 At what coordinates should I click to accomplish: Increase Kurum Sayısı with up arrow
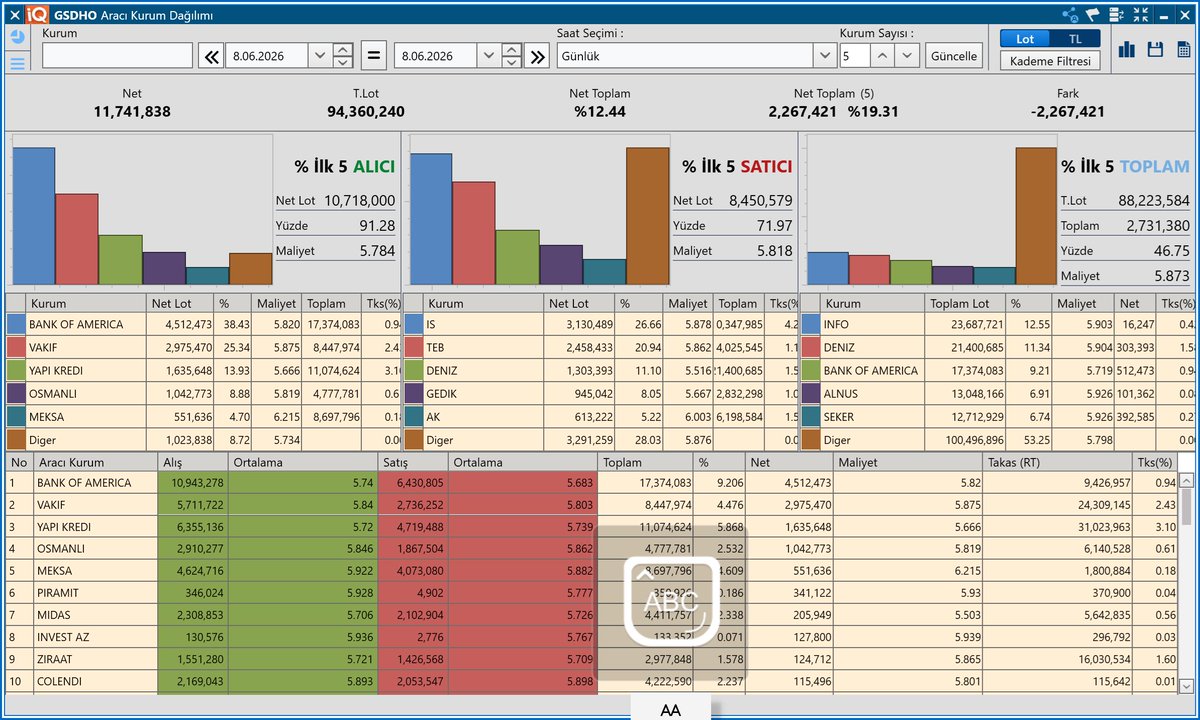pyautogui.click(x=883, y=56)
